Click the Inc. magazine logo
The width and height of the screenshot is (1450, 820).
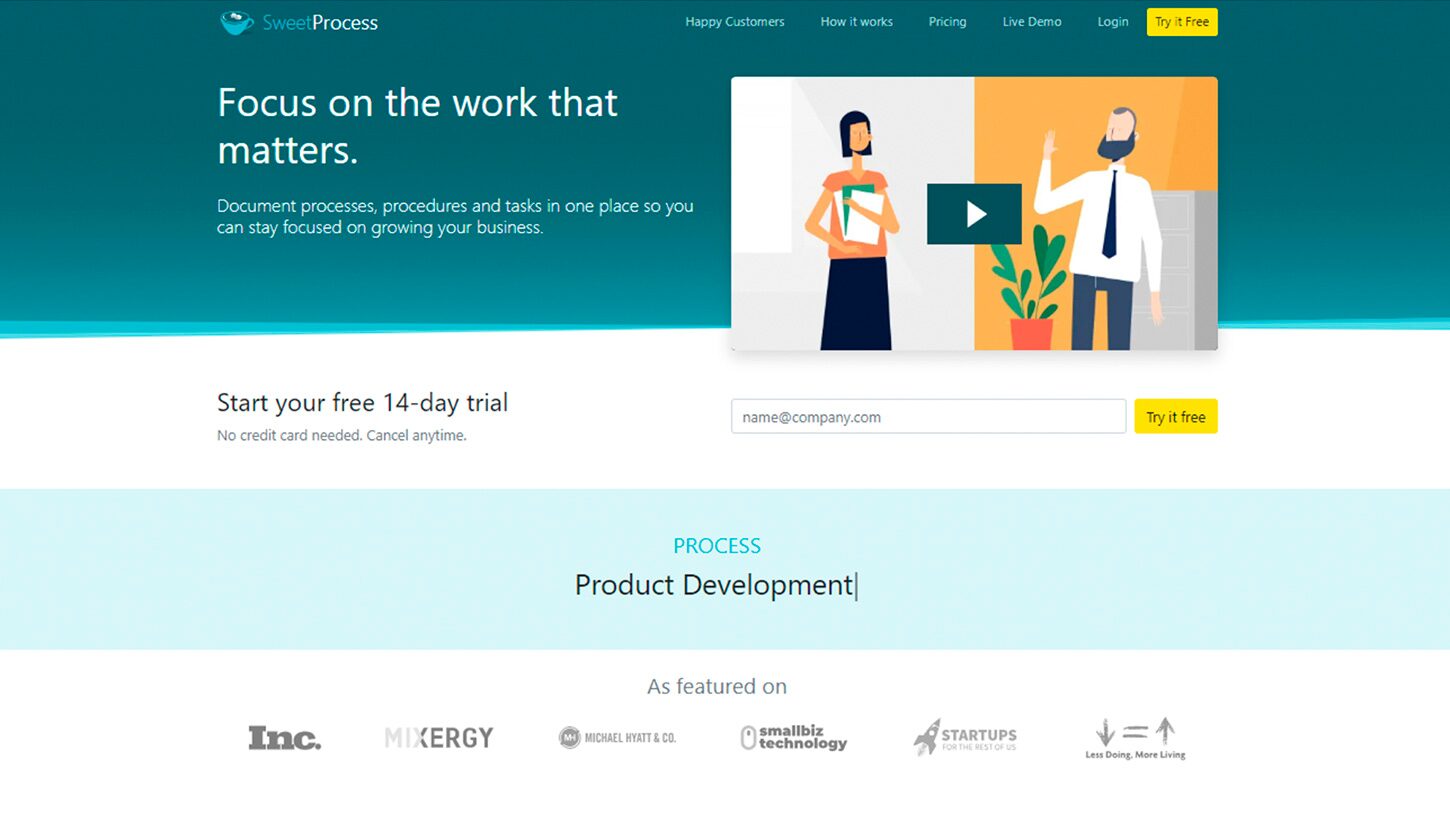click(x=285, y=738)
